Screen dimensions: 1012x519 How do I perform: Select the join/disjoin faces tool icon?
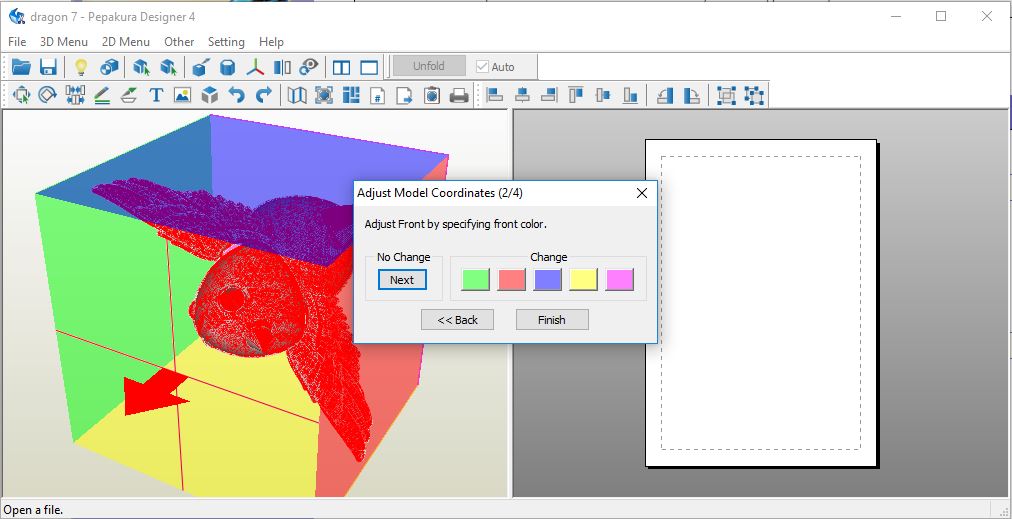(x=75, y=96)
